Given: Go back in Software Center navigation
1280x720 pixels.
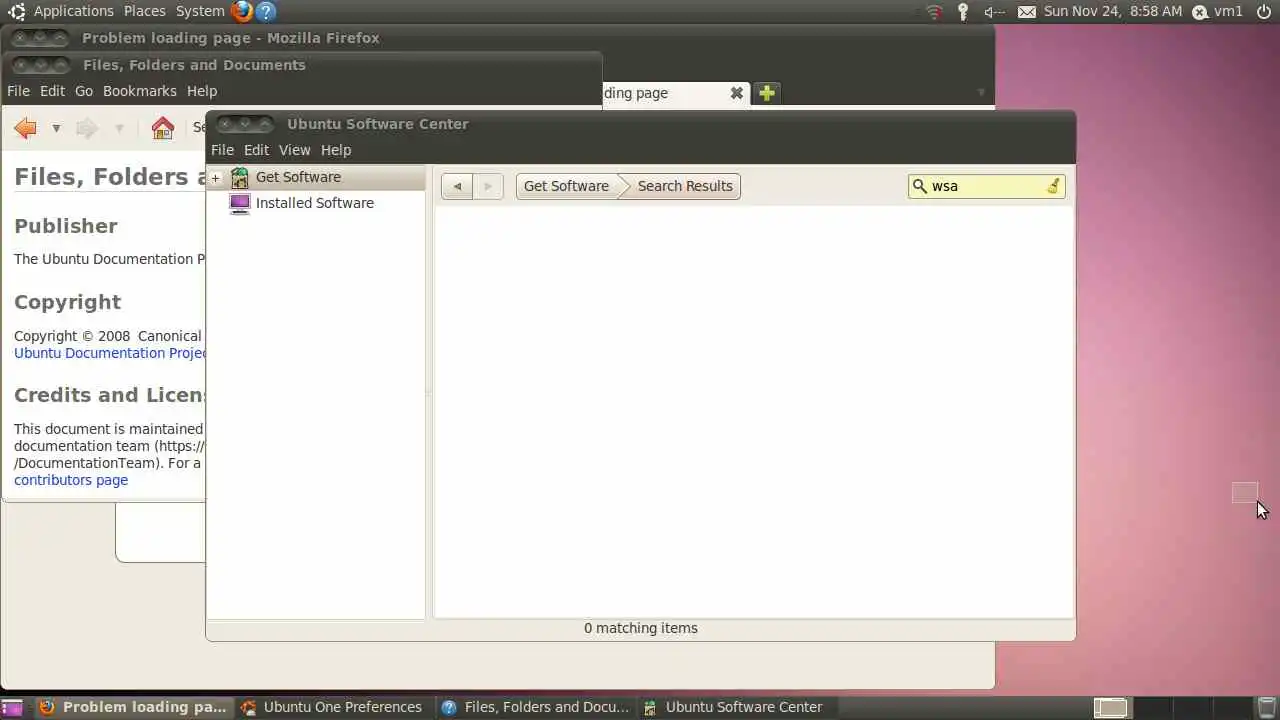Looking at the screenshot, I should click(457, 186).
